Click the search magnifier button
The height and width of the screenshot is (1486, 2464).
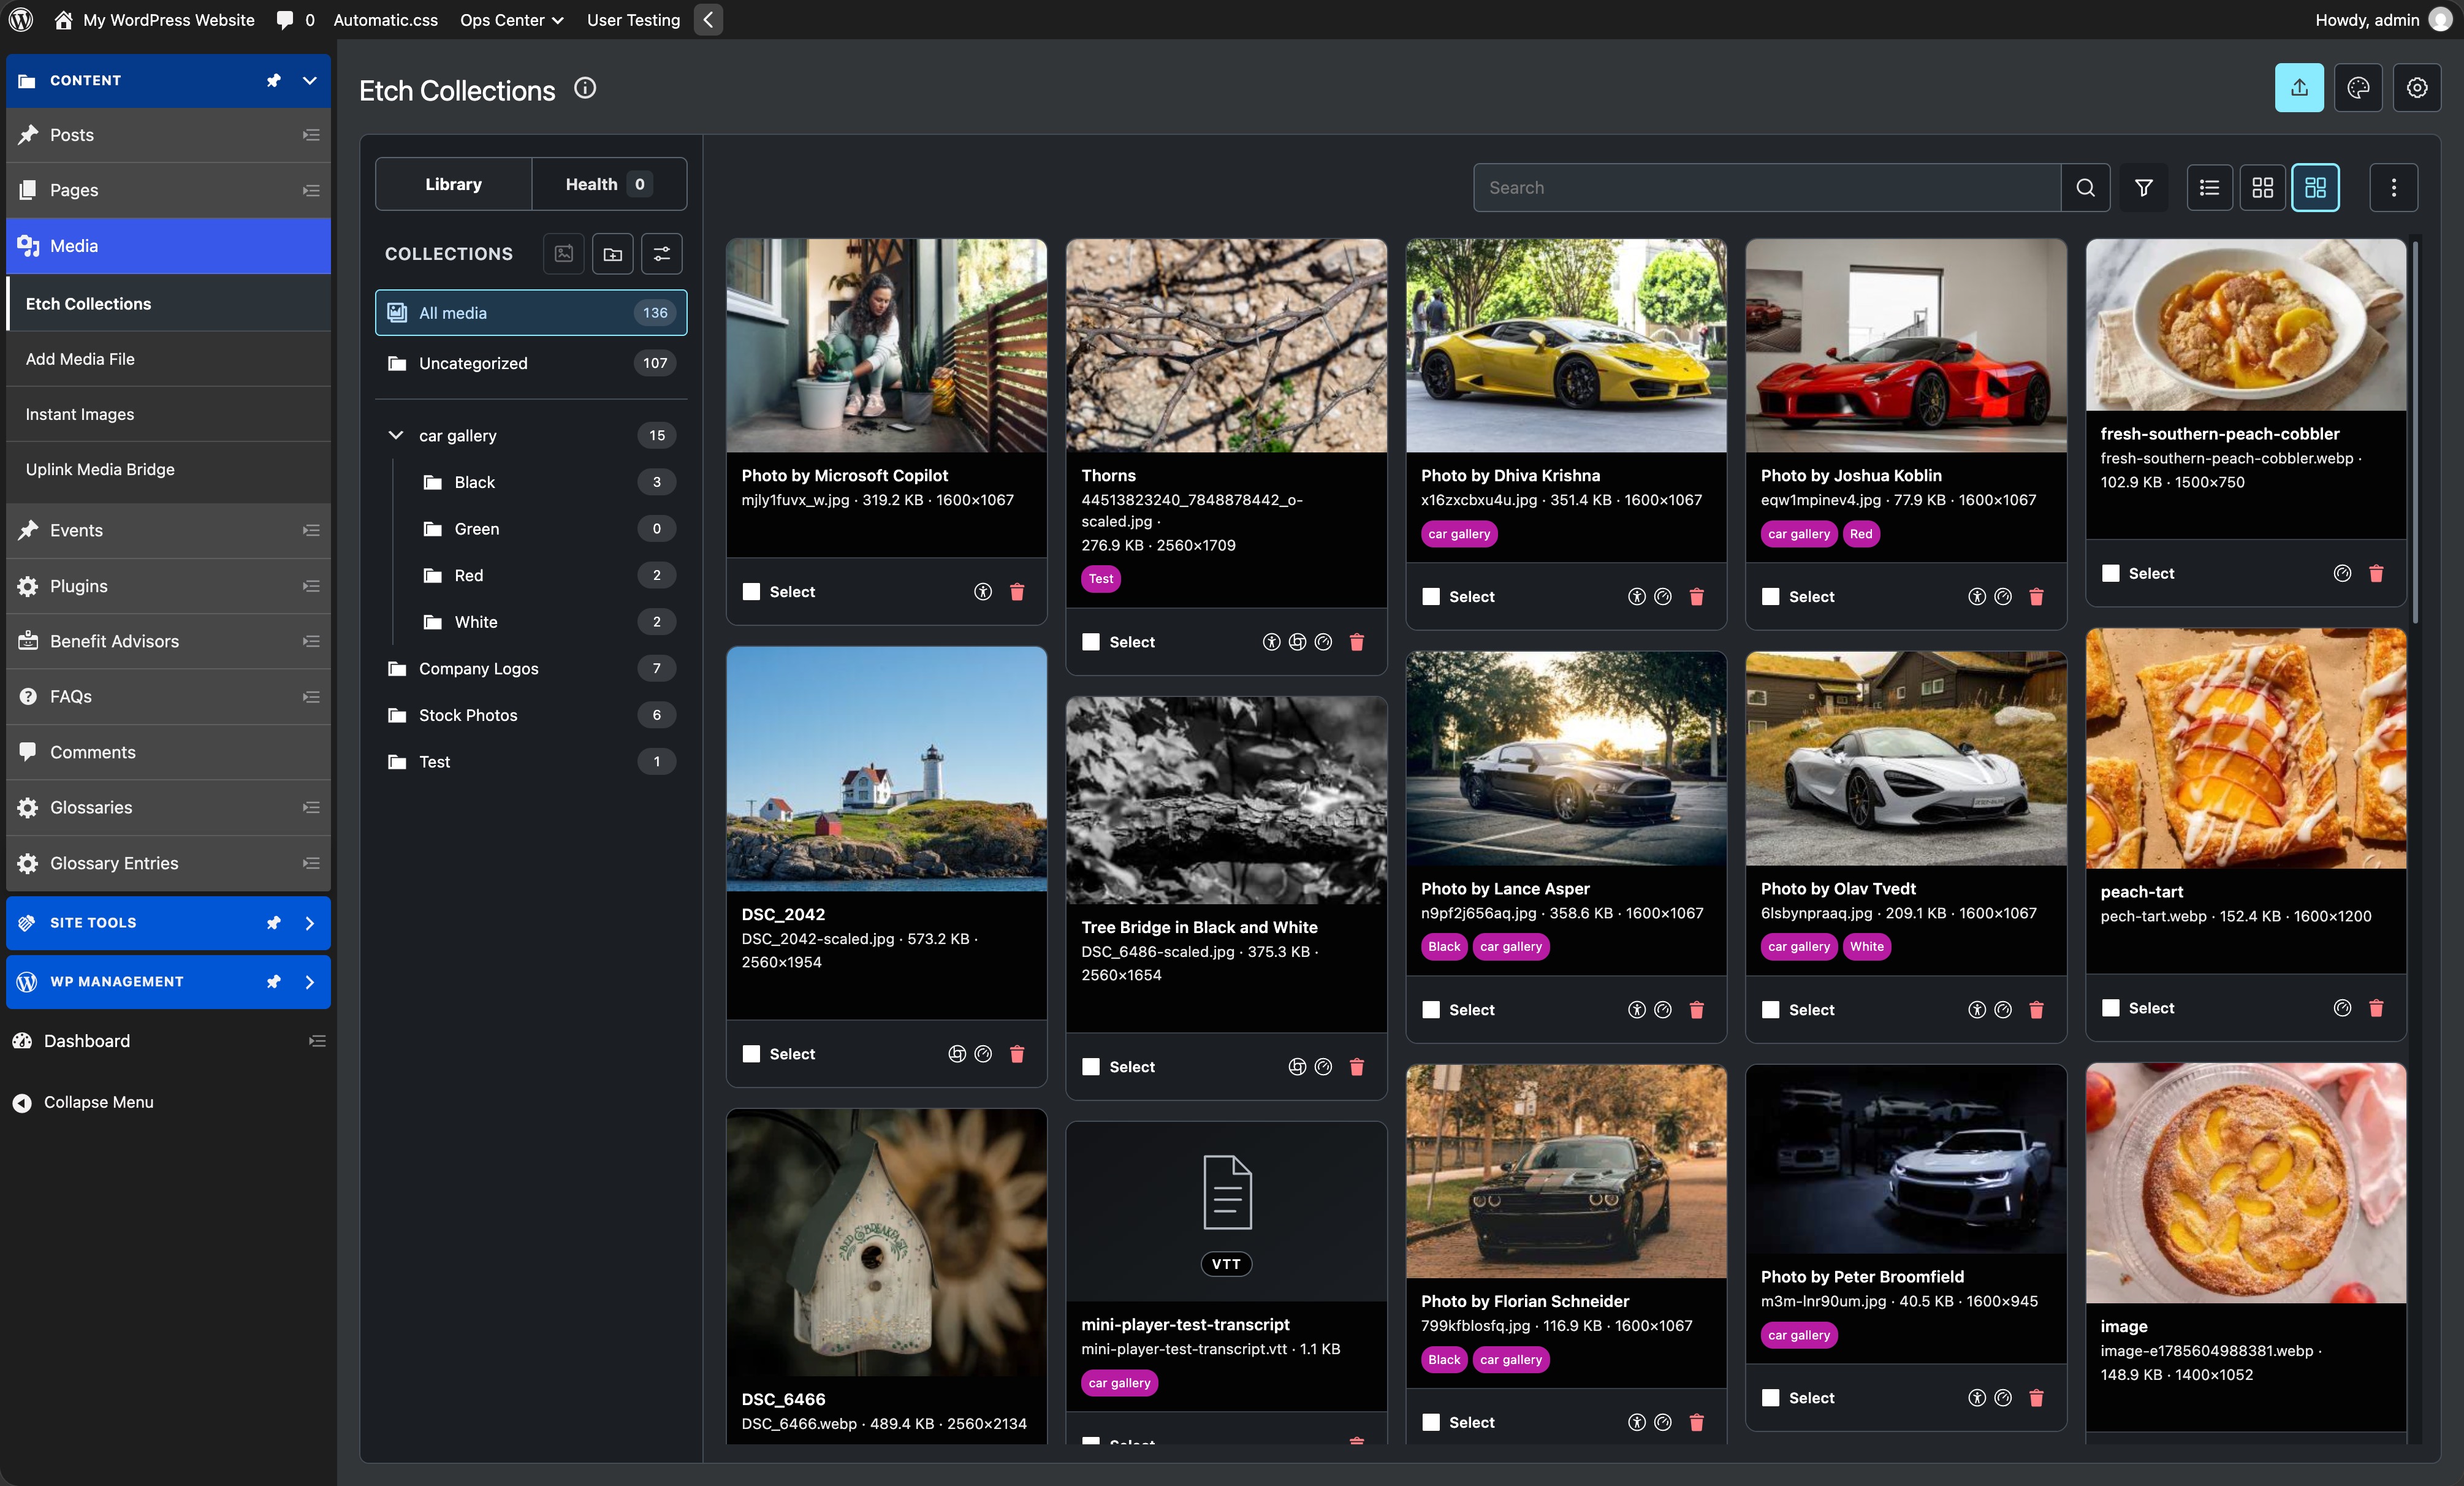(2085, 187)
